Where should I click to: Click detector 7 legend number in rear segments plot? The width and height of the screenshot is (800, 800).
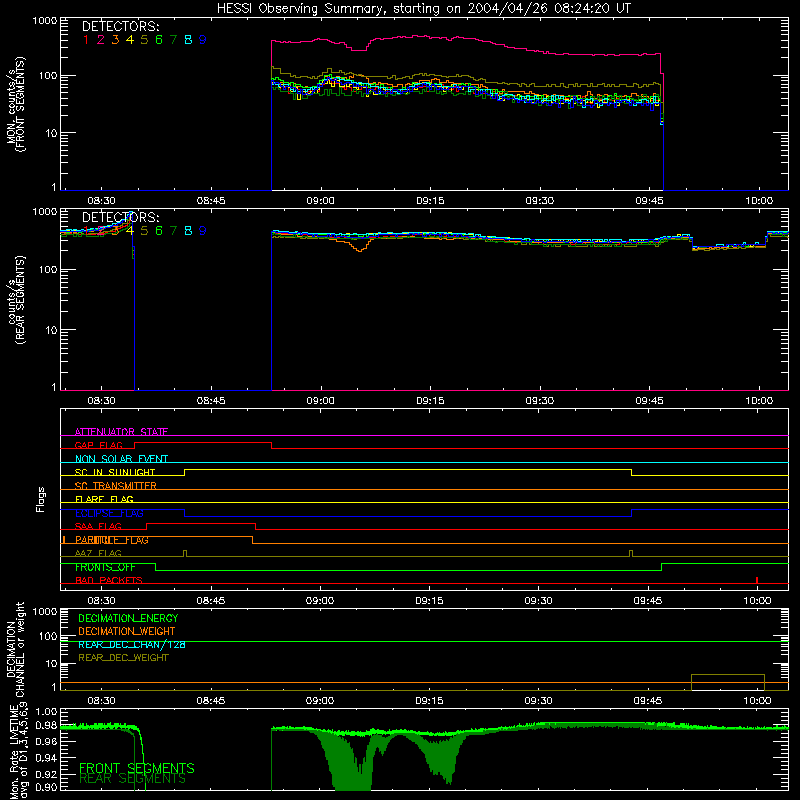click(173, 231)
